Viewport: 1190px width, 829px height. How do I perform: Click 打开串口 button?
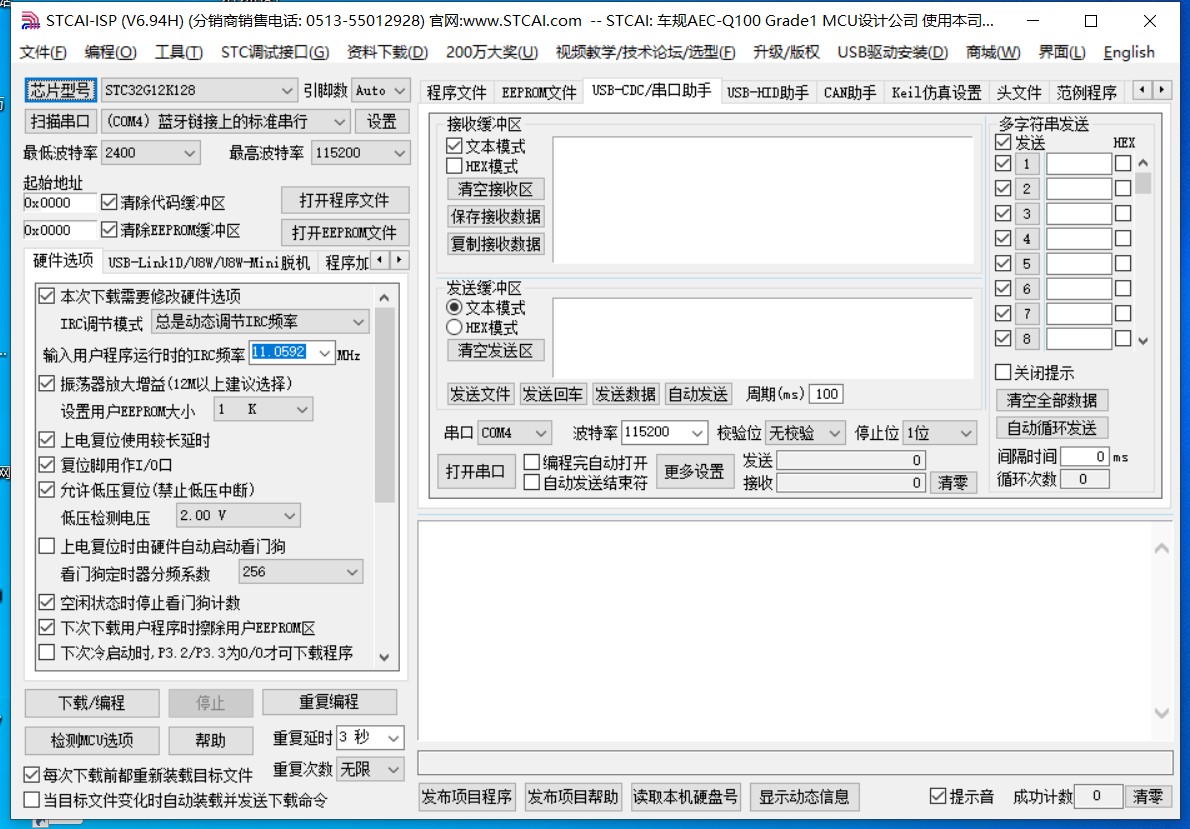[476, 471]
